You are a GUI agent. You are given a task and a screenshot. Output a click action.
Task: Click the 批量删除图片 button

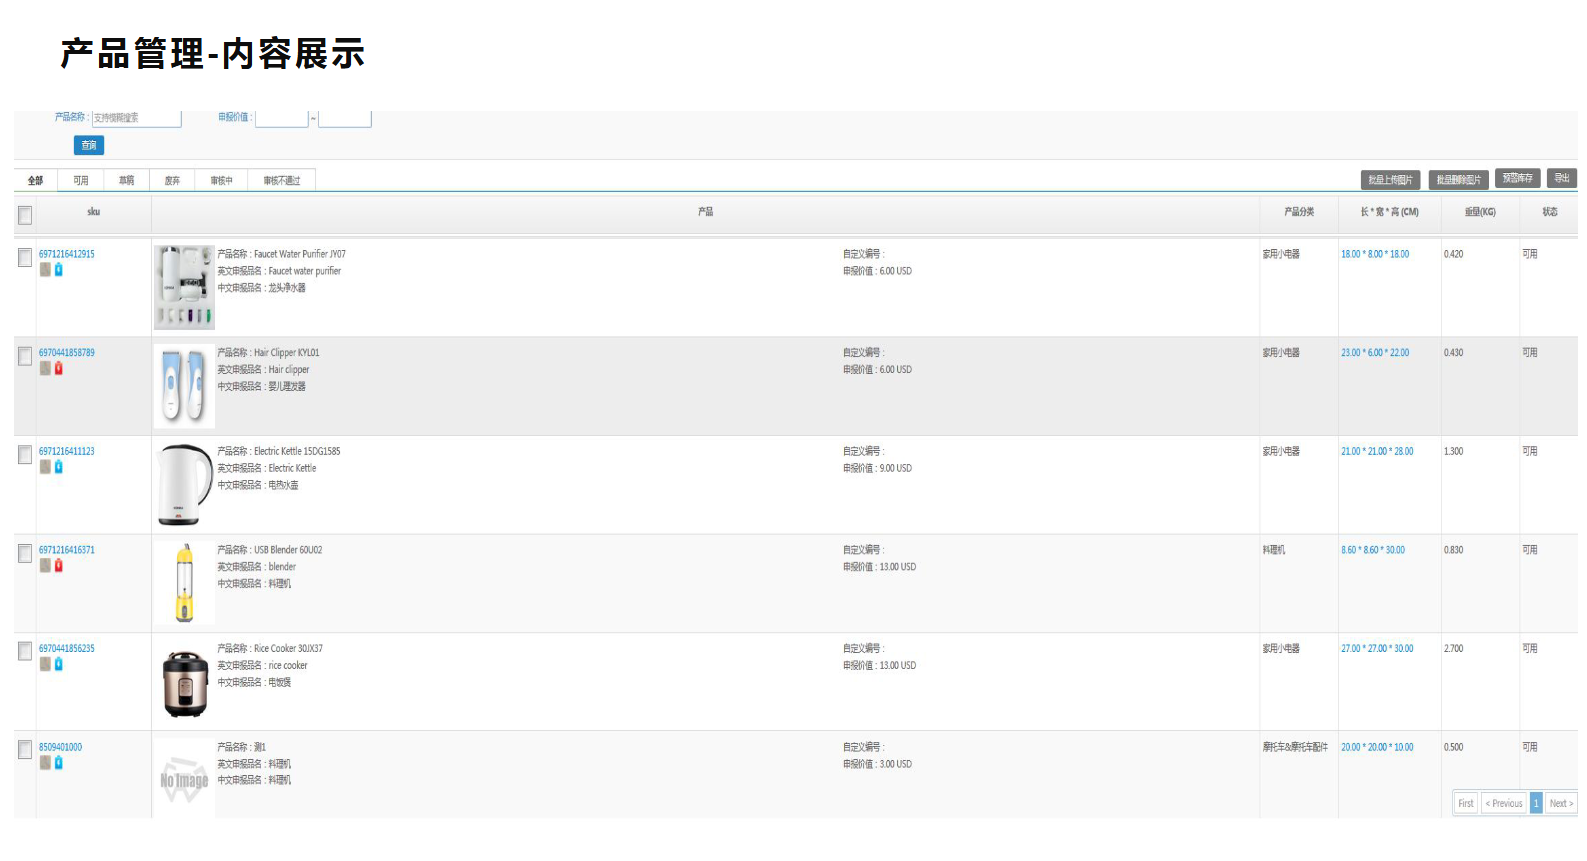coord(1459,180)
